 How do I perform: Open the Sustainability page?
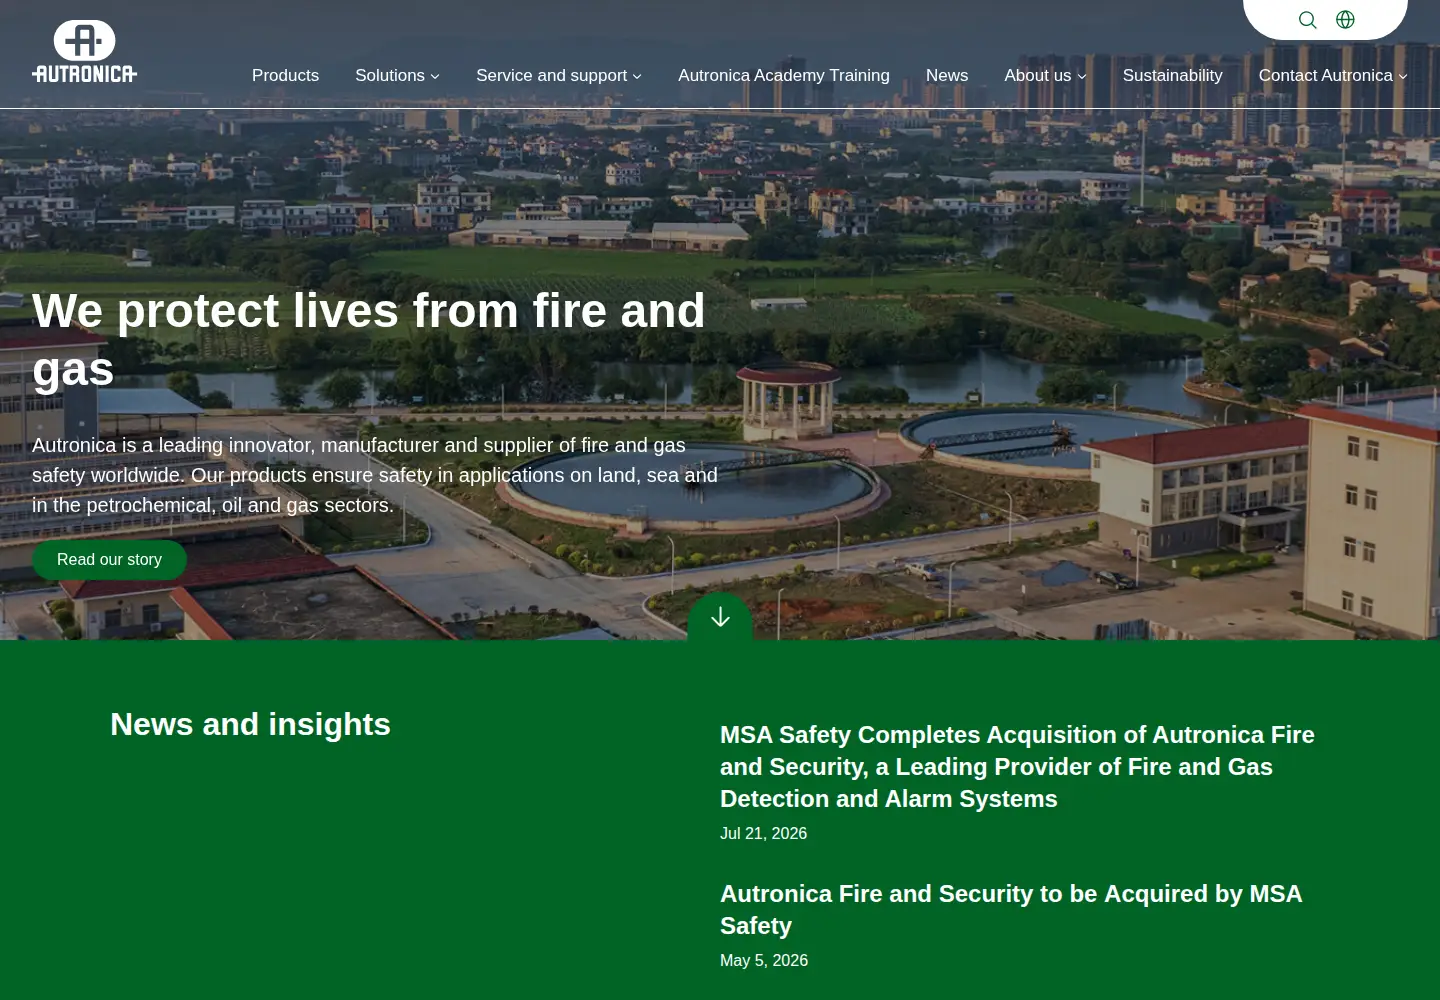click(x=1172, y=75)
